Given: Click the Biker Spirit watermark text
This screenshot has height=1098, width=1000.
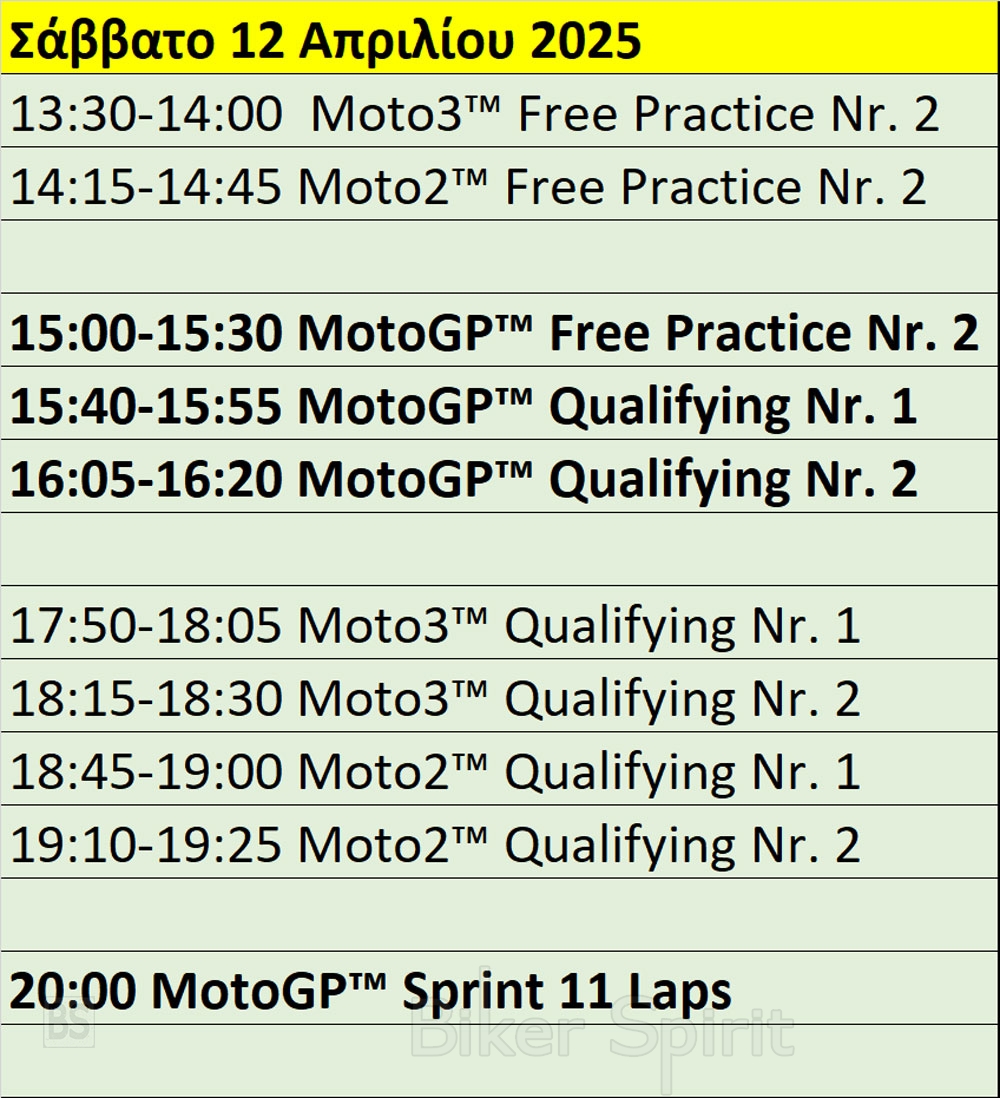Looking at the screenshot, I should (x=602, y=1035).
